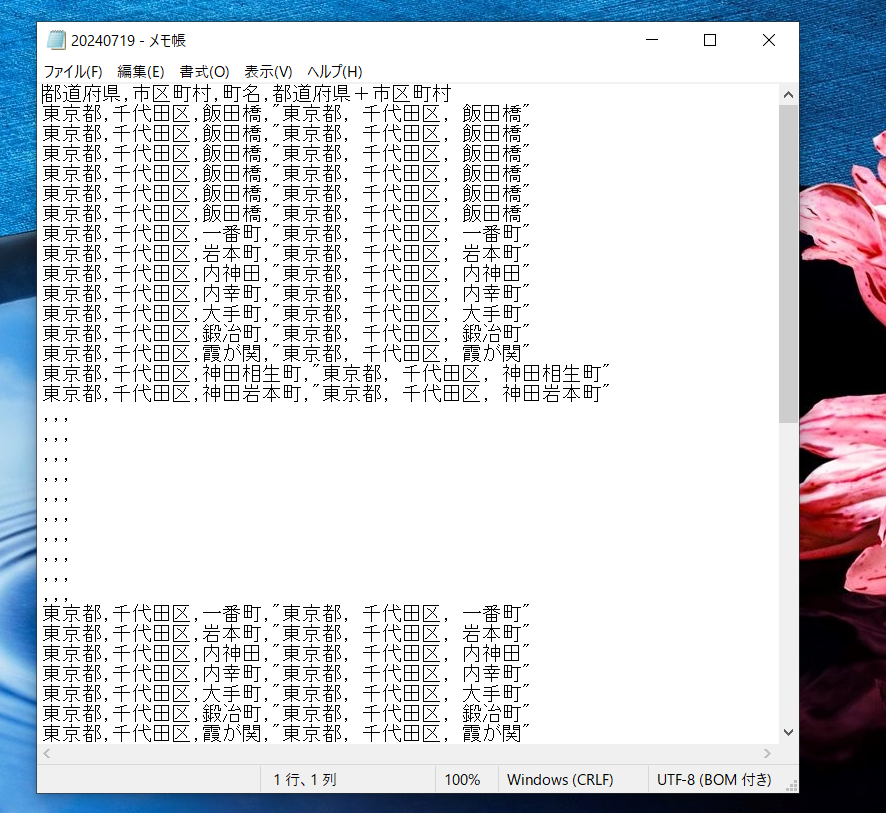This screenshot has width=886, height=813.
Task: Click the first 内神田 line
Action: pos(286,273)
